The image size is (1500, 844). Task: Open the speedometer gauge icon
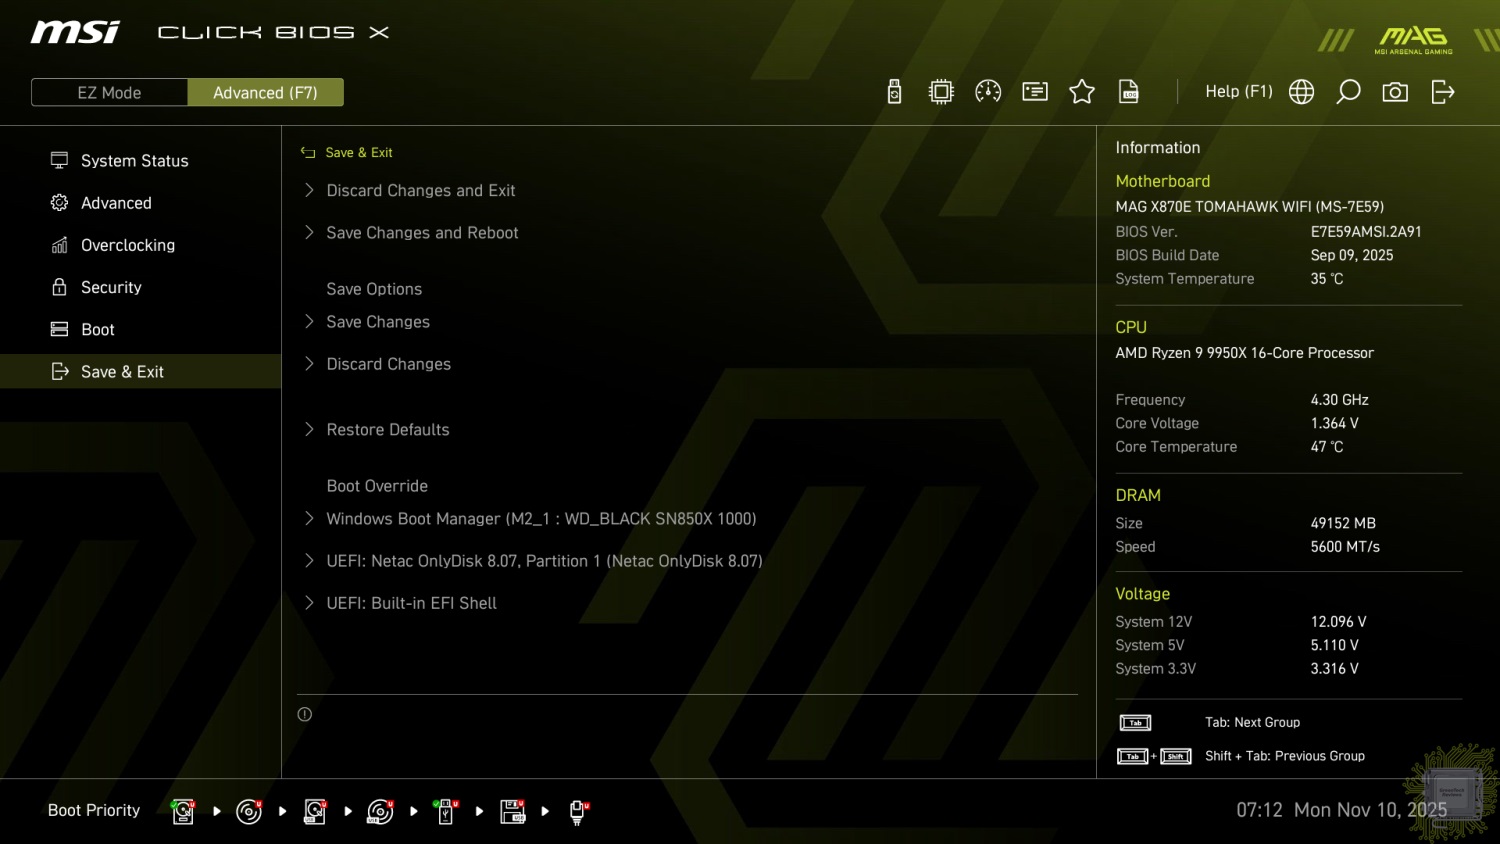(988, 92)
